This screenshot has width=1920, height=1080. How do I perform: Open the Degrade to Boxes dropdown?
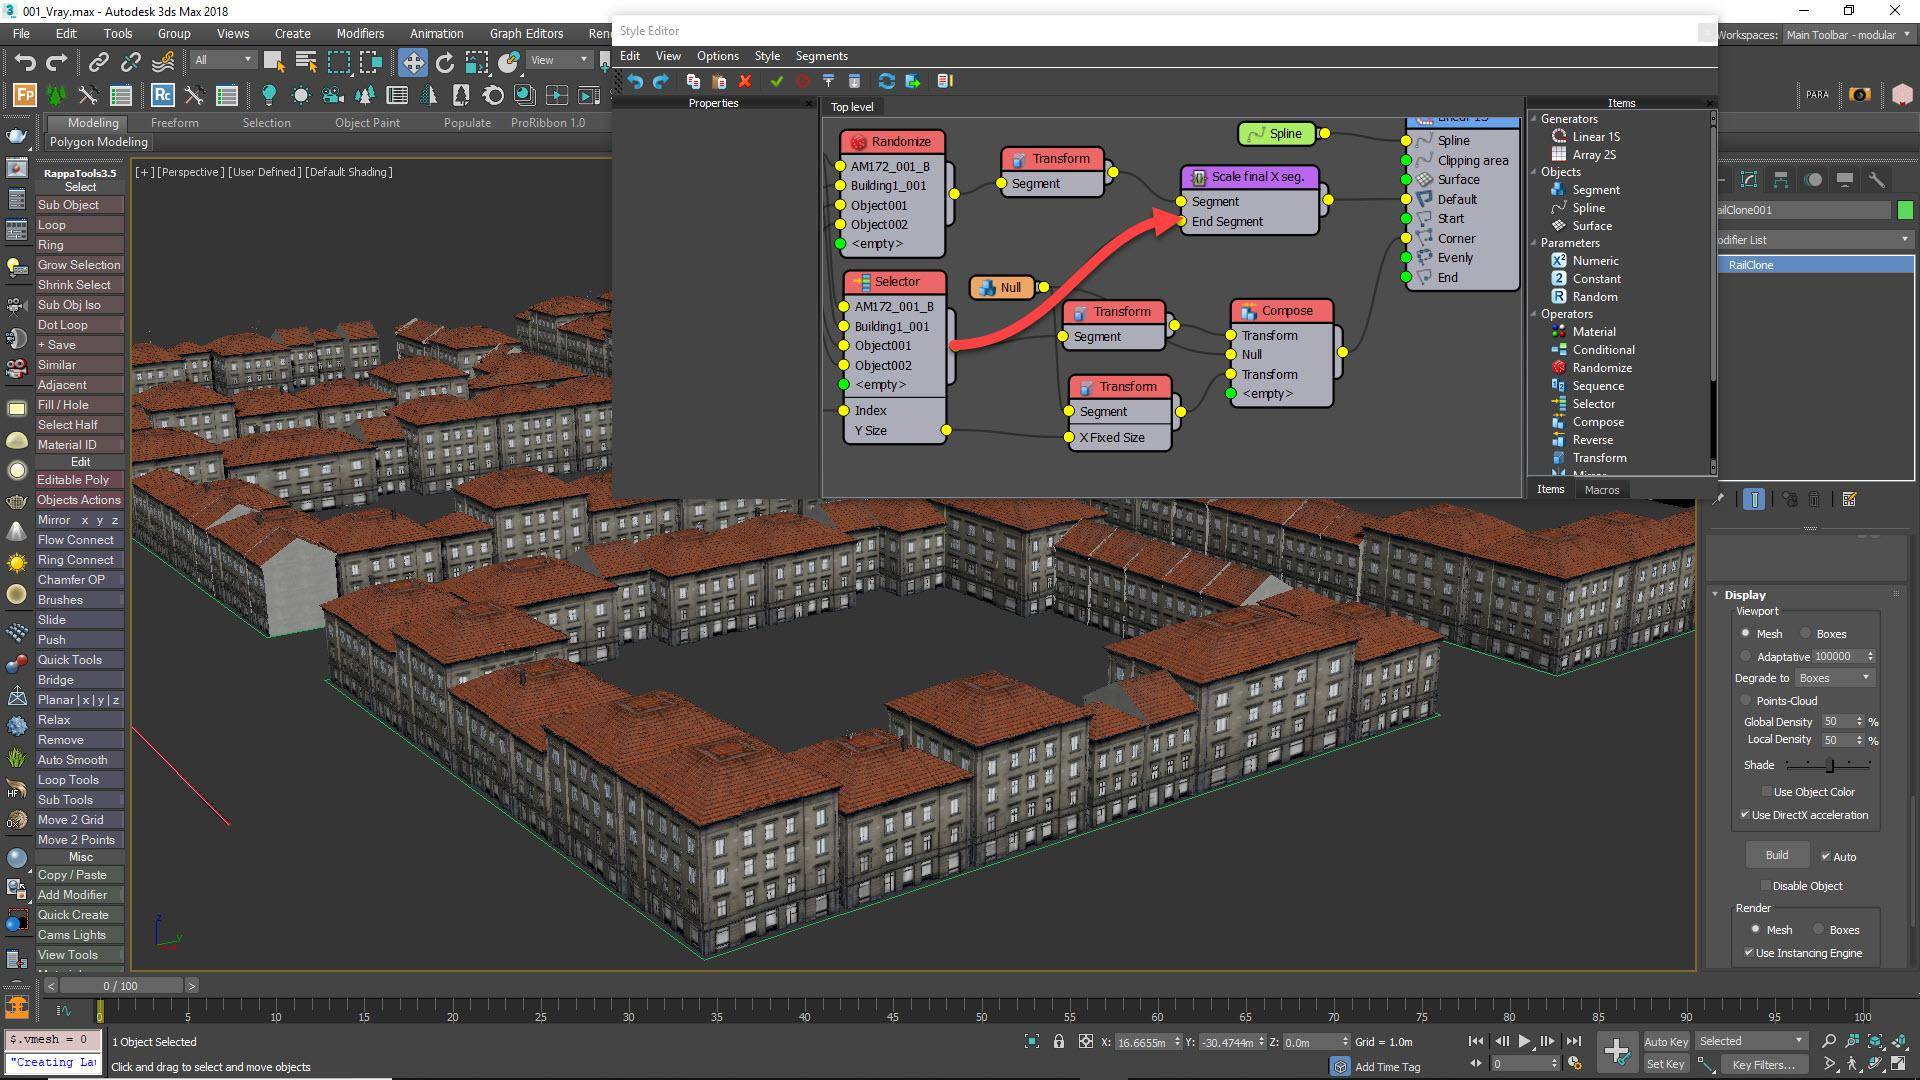coord(1833,678)
